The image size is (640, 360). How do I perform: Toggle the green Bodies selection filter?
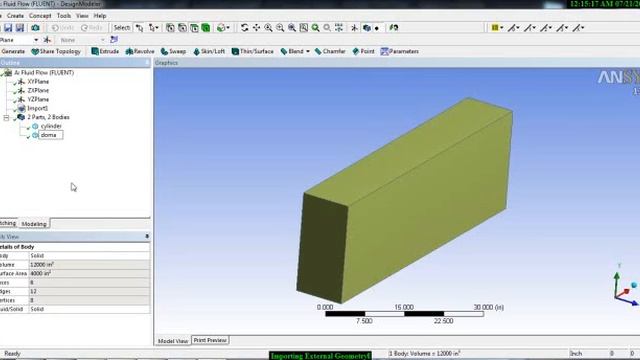tap(206, 28)
